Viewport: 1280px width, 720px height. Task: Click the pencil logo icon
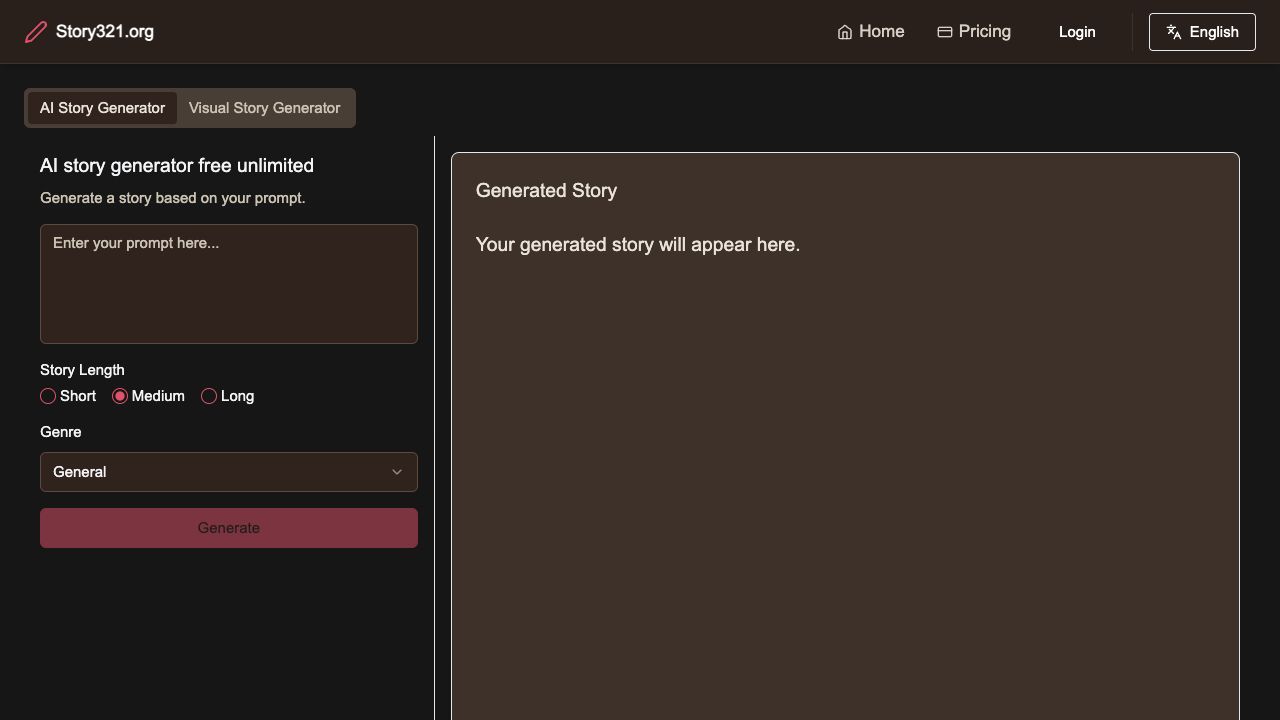click(36, 32)
